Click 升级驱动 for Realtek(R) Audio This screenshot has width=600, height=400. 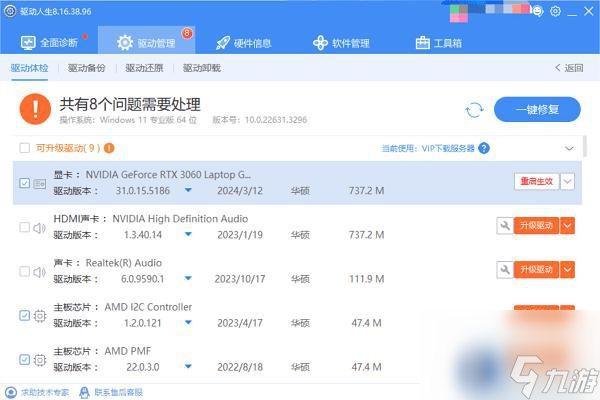536,270
